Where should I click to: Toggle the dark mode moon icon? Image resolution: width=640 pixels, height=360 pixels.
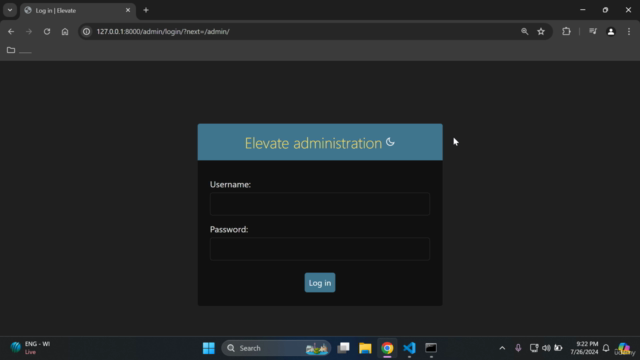[390, 142]
